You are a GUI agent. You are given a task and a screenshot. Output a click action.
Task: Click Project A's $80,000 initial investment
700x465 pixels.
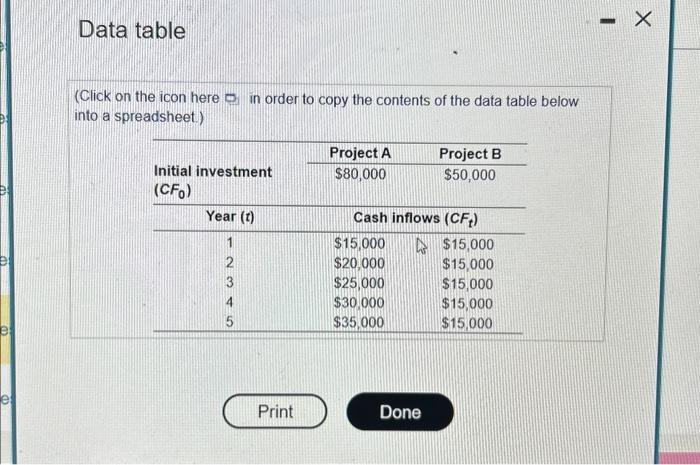(360, 174)
